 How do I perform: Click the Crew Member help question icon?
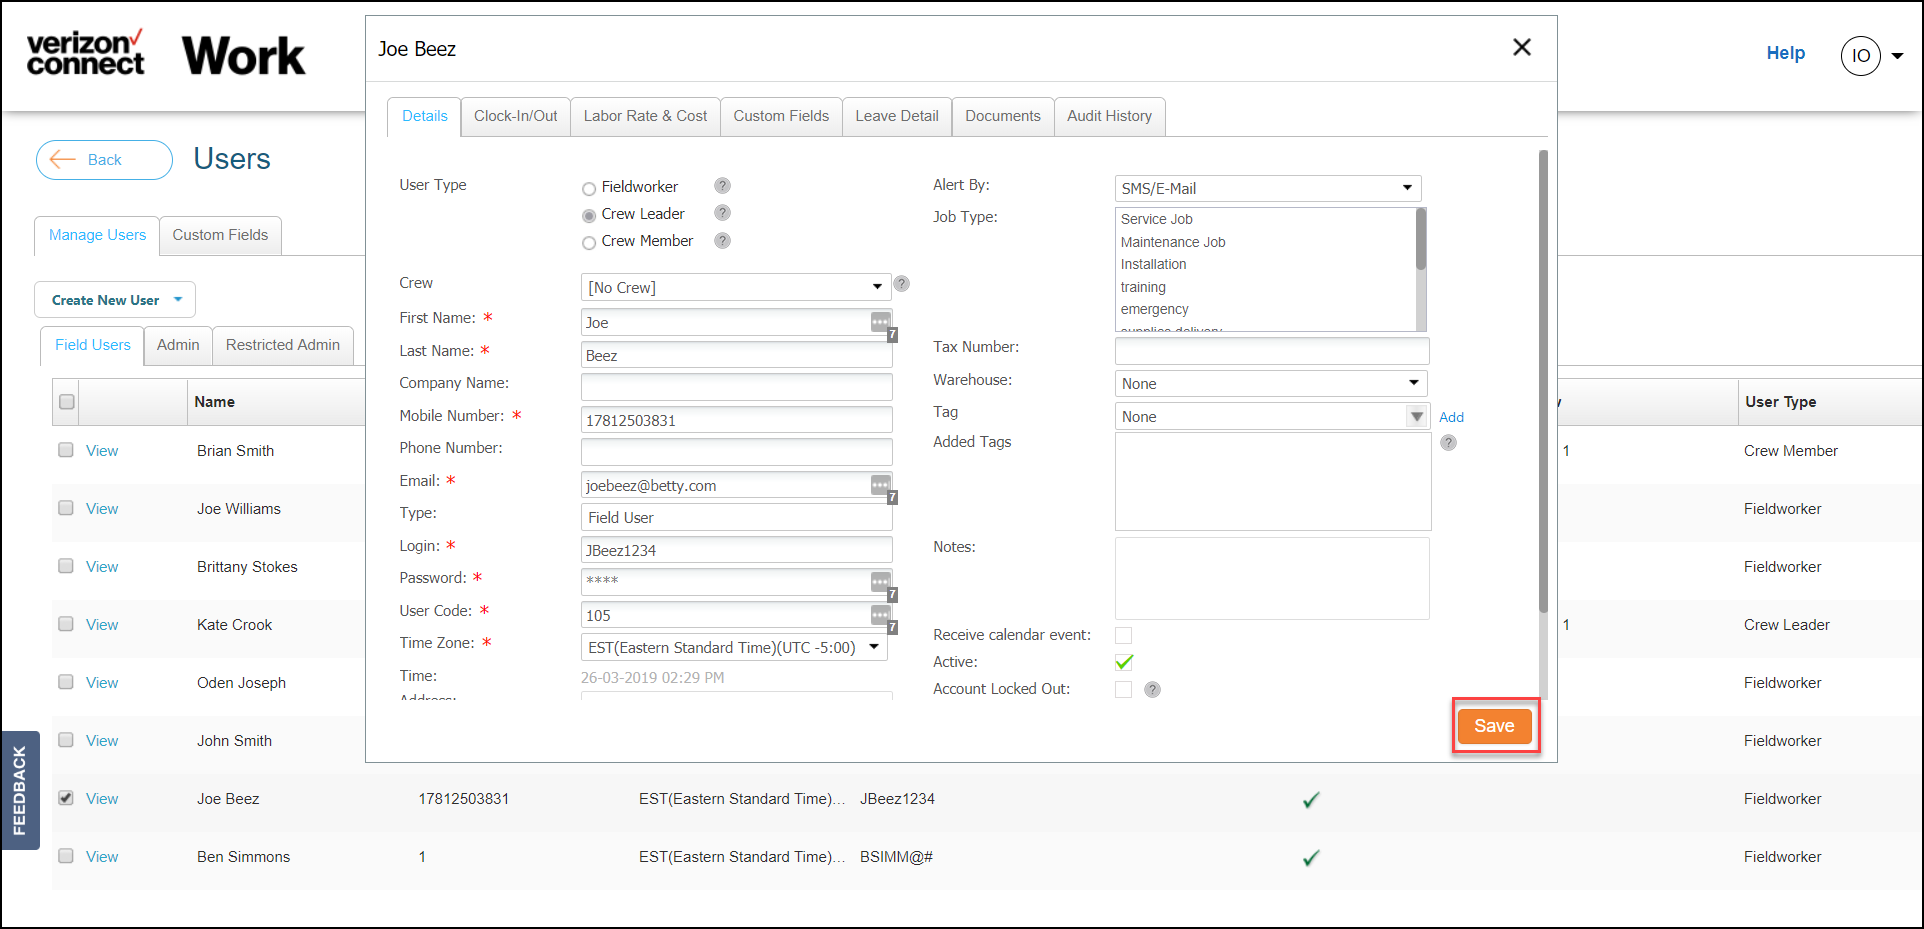coord(722,241)
